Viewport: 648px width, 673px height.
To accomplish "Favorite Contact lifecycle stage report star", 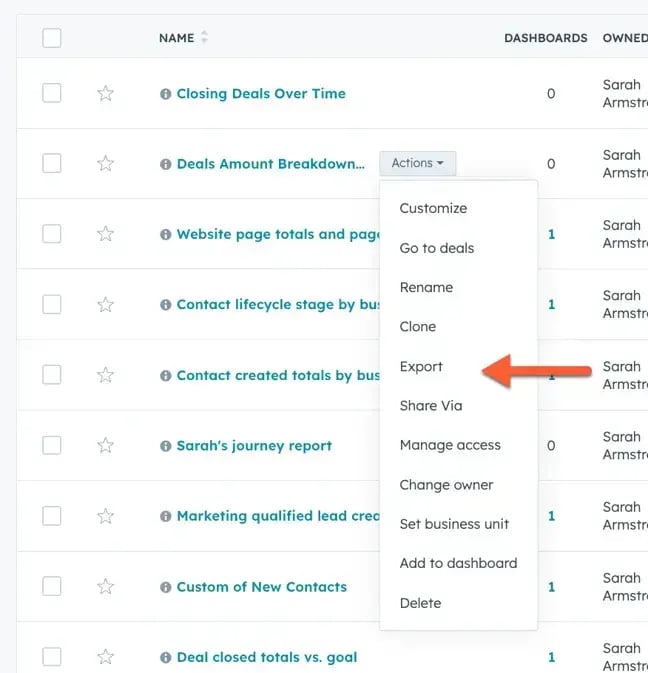I will point(105,304).
